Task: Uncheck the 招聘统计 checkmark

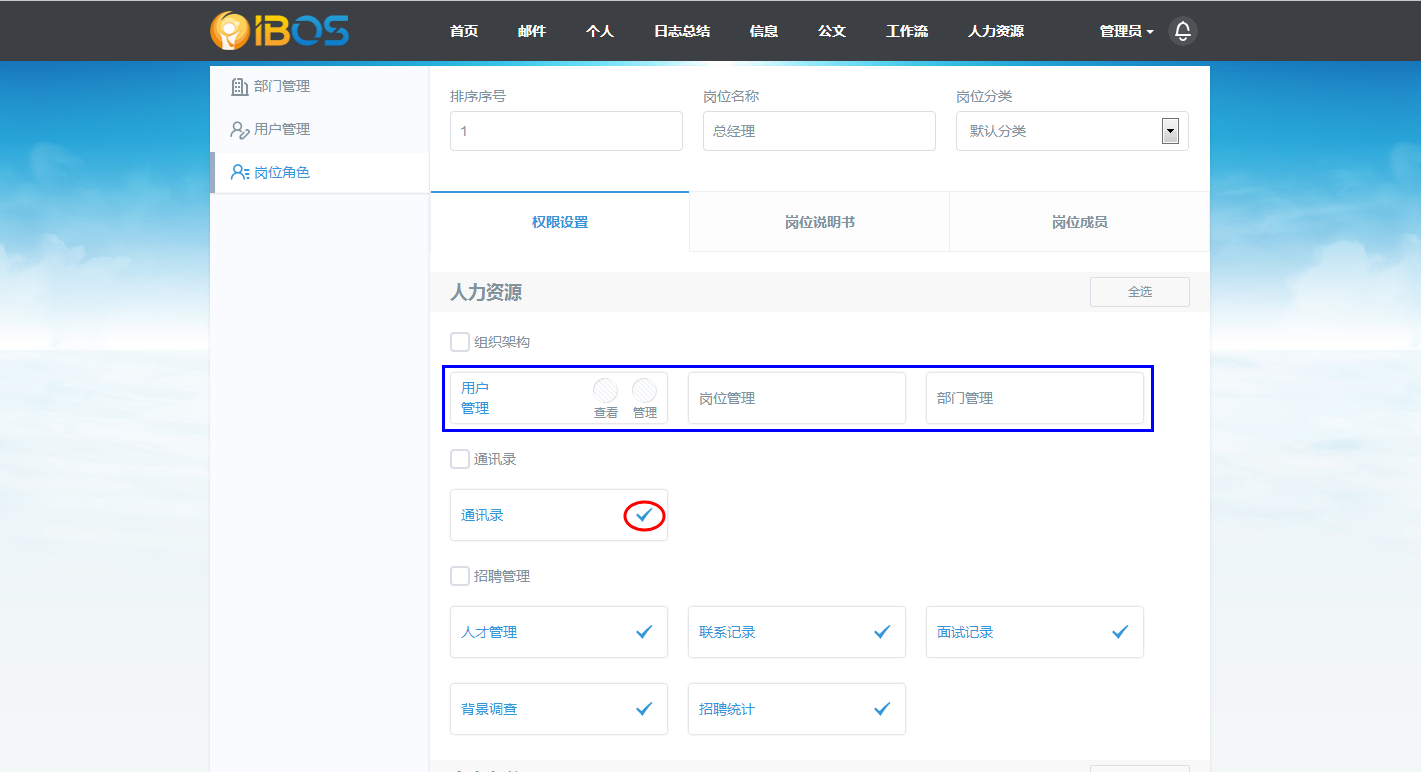Action: coord(882,709)
